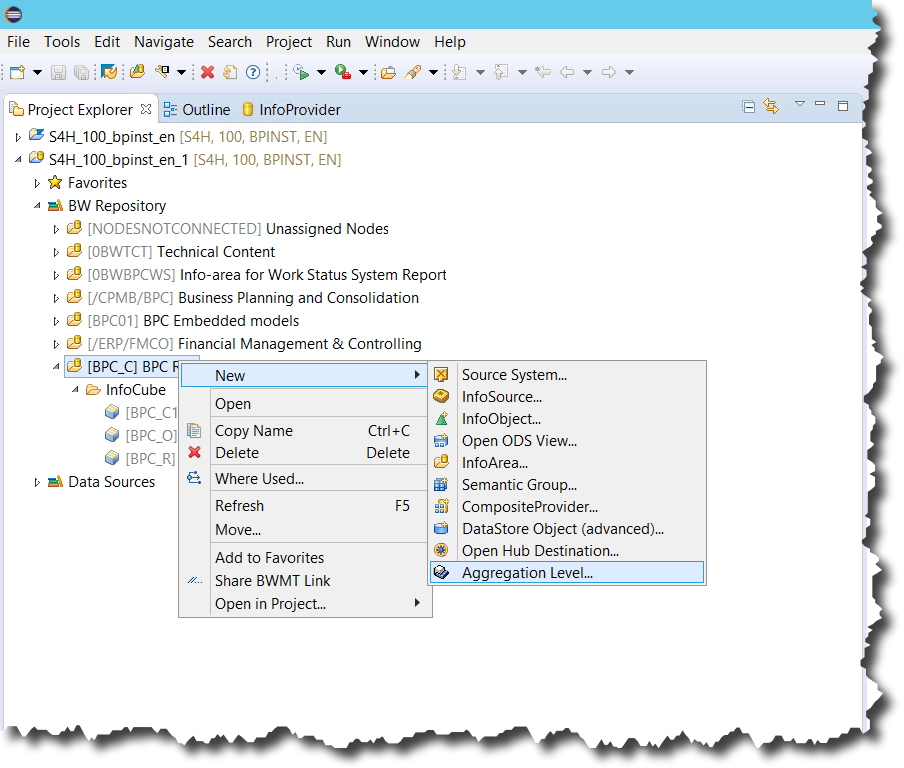Click the Collapse All icon in Project Explorer
The width and height of the screenshot is (904, 768).
click(x=748, y=107)
